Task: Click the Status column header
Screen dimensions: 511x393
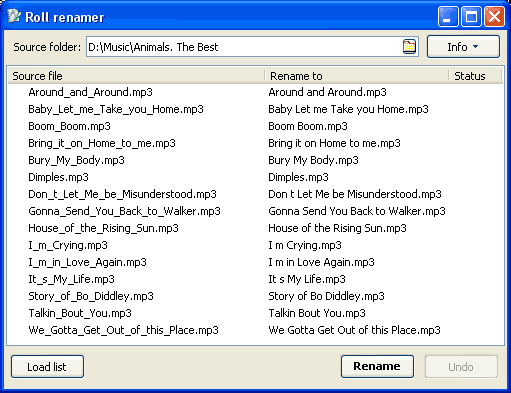Action: [475, 76]
